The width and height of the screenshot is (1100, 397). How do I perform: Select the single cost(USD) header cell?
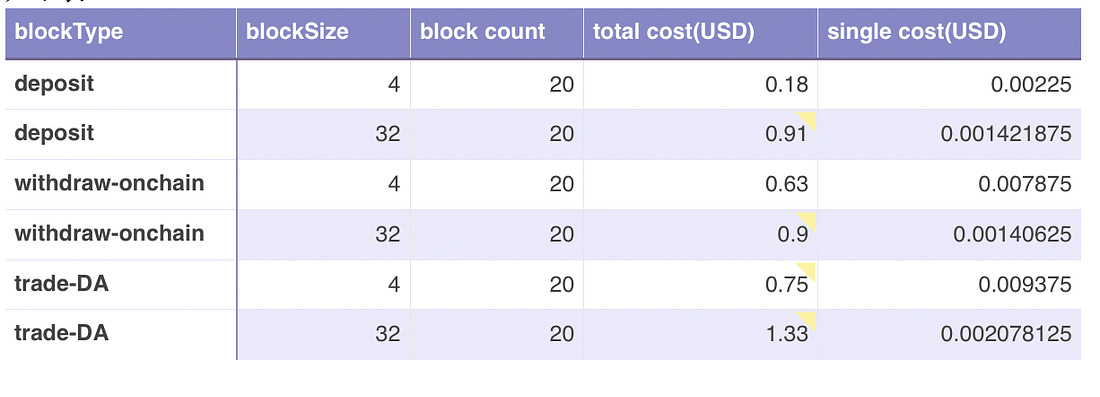pyautogui.click(x=949, y=33)
